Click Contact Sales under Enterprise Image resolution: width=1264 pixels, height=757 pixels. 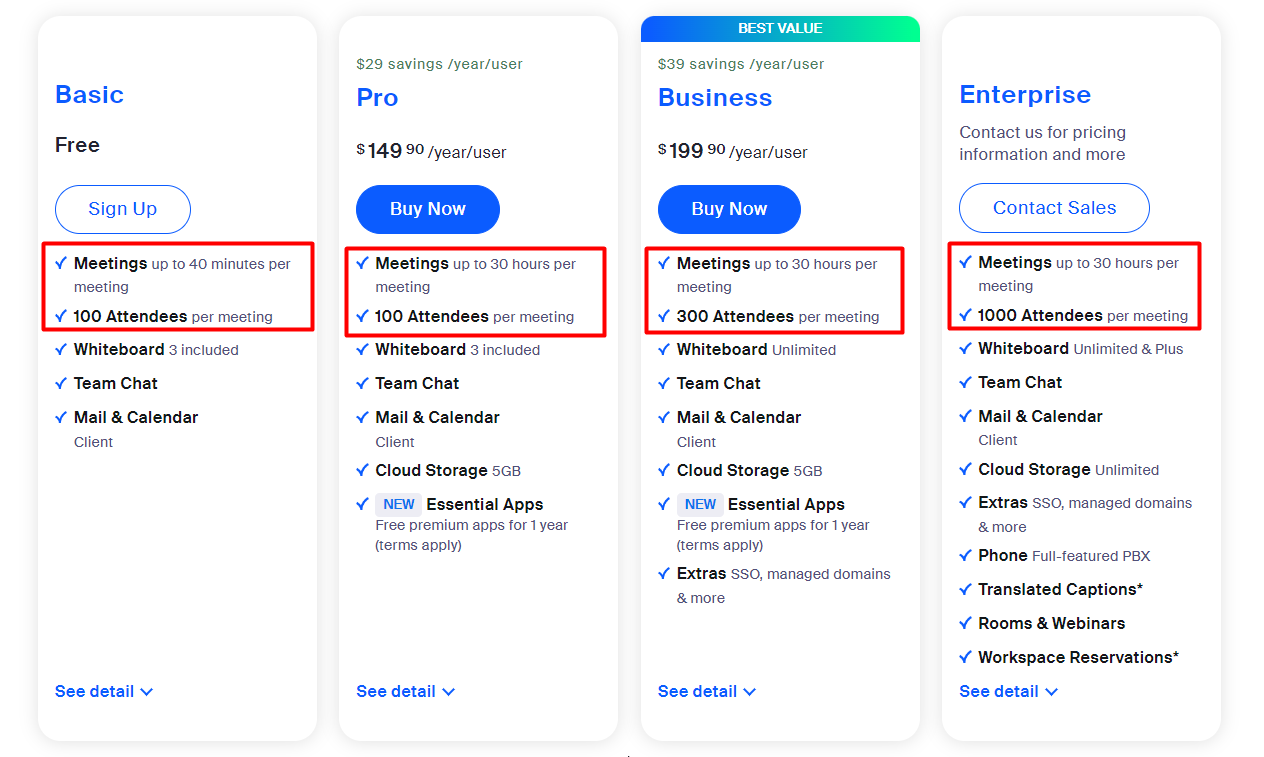(1054, 208)
